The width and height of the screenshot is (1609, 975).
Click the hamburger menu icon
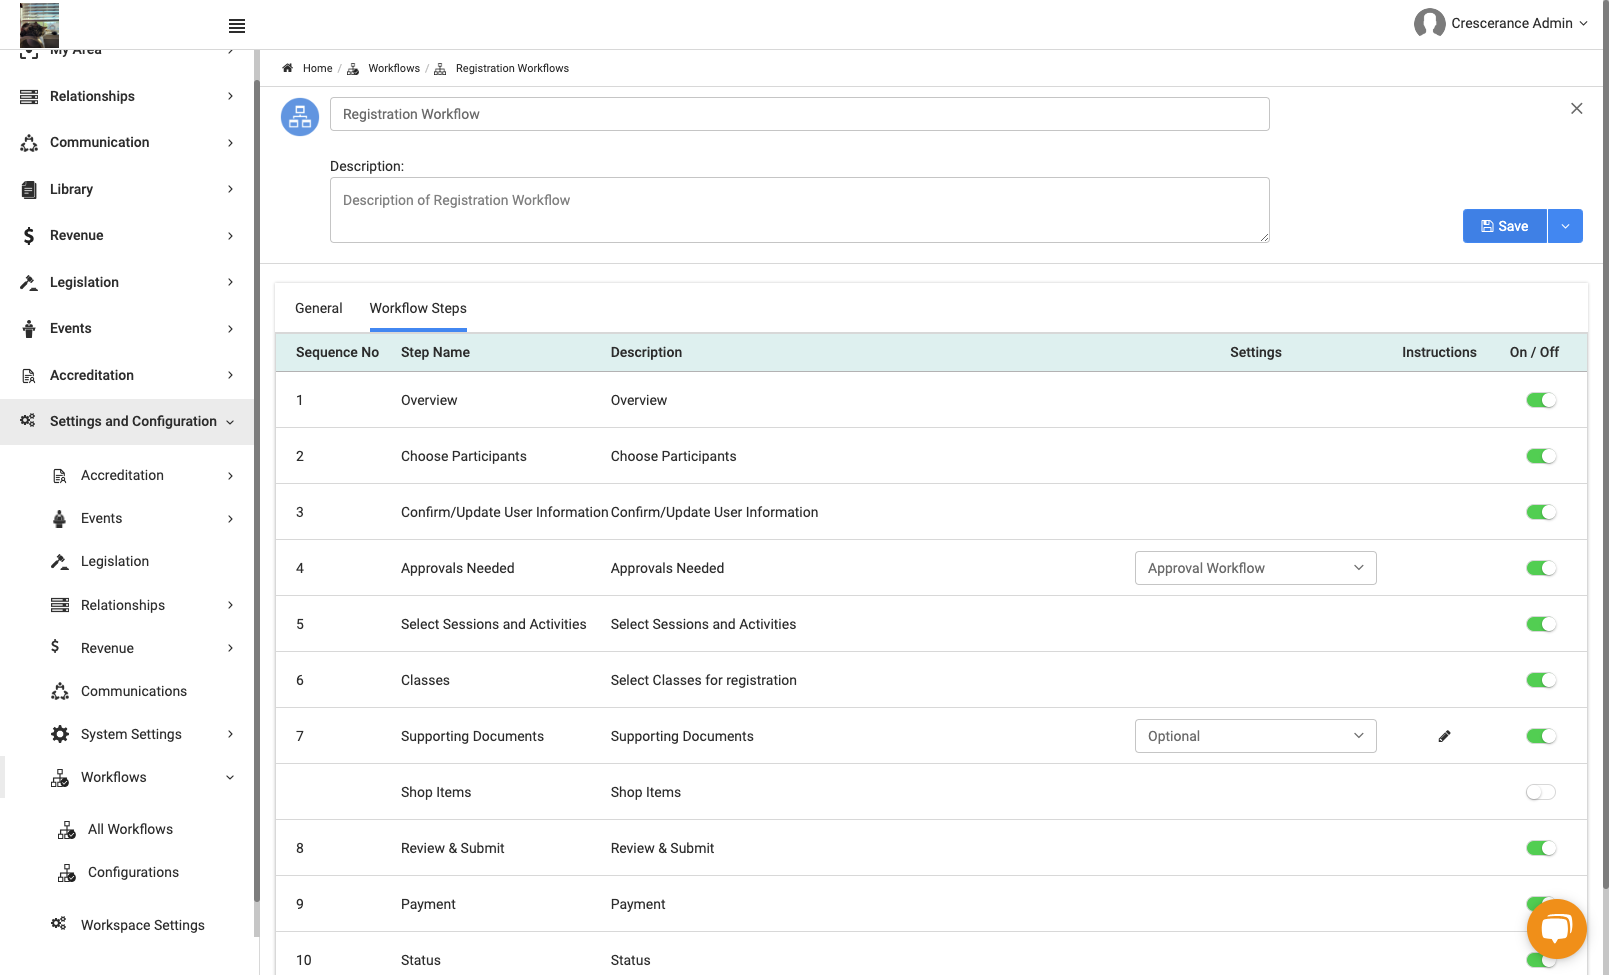237,26
